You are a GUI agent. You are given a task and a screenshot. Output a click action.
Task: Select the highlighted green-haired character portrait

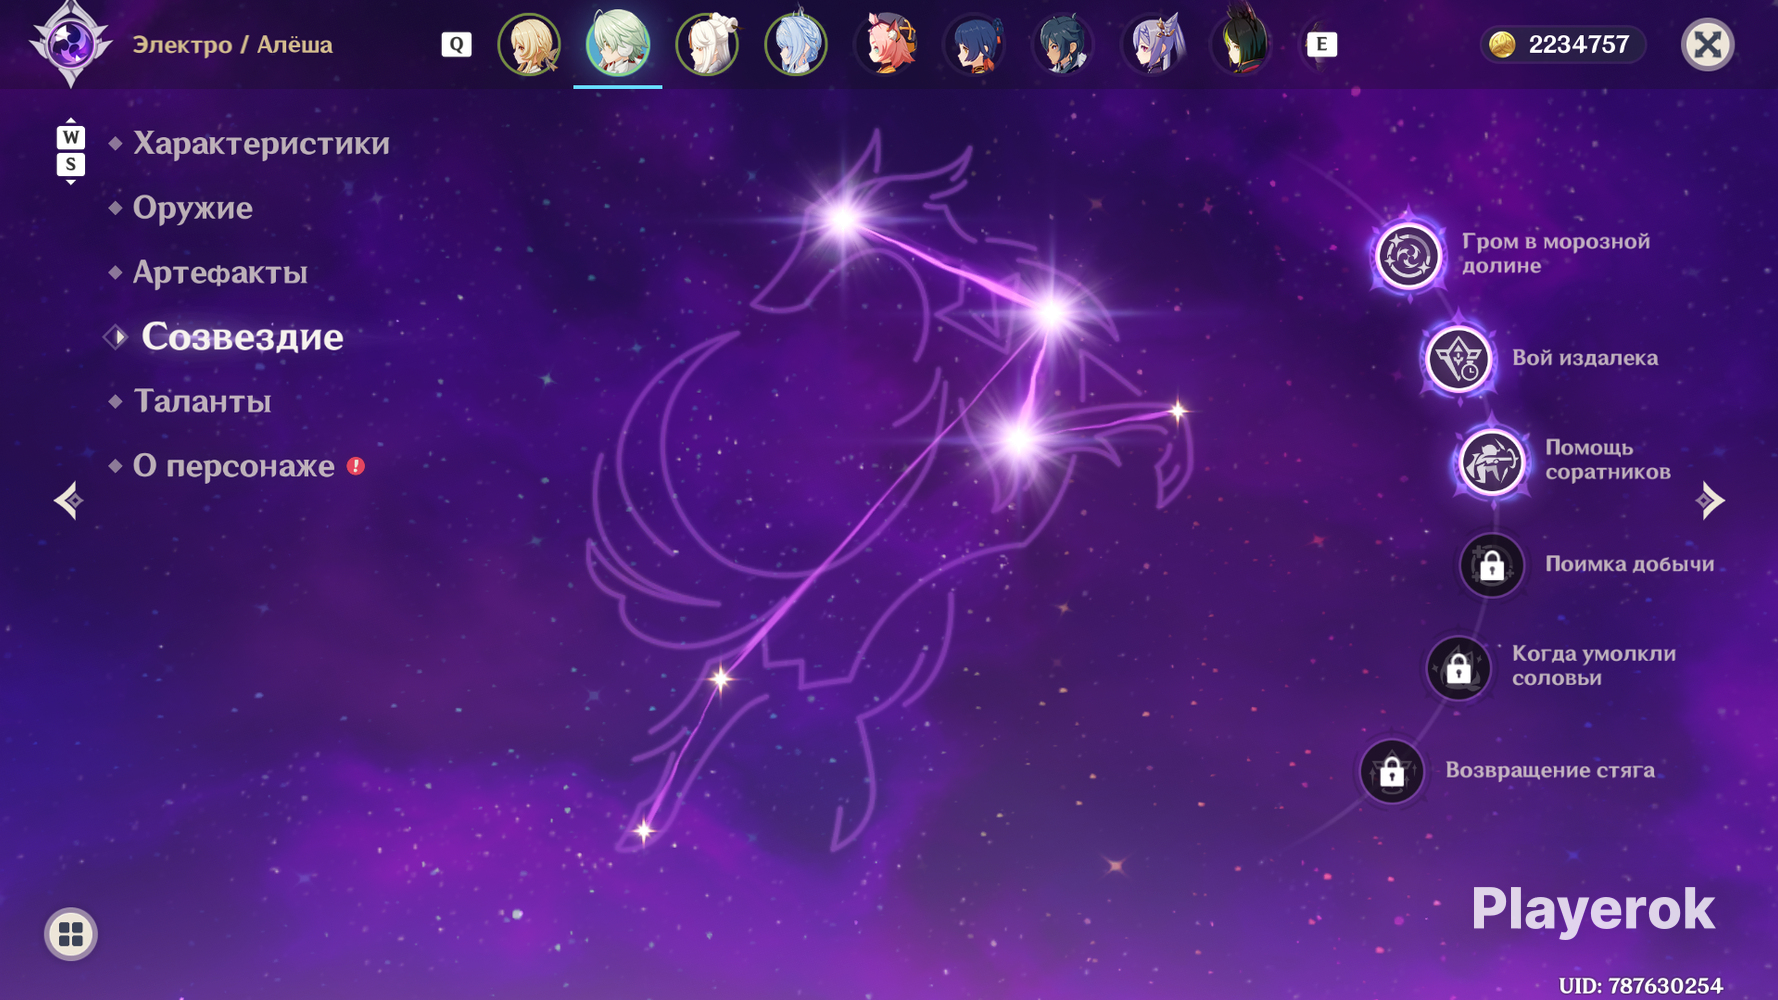coord(618,44)
